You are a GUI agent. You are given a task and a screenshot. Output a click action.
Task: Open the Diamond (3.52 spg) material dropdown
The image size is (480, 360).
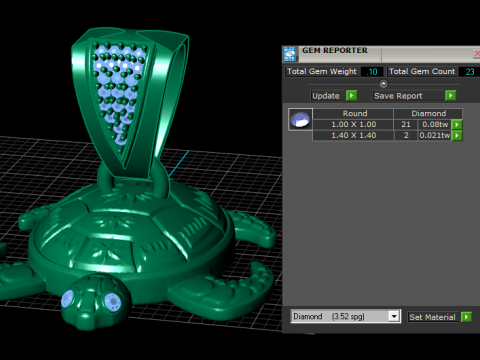click(x=394, y=316)
